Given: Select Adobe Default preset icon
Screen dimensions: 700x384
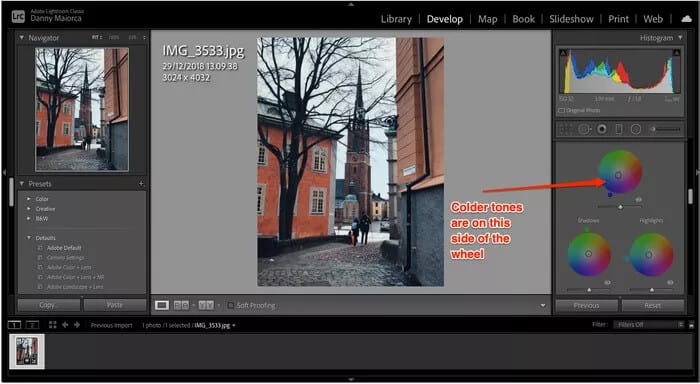Looking at the screenshot, I should point(40,248).
